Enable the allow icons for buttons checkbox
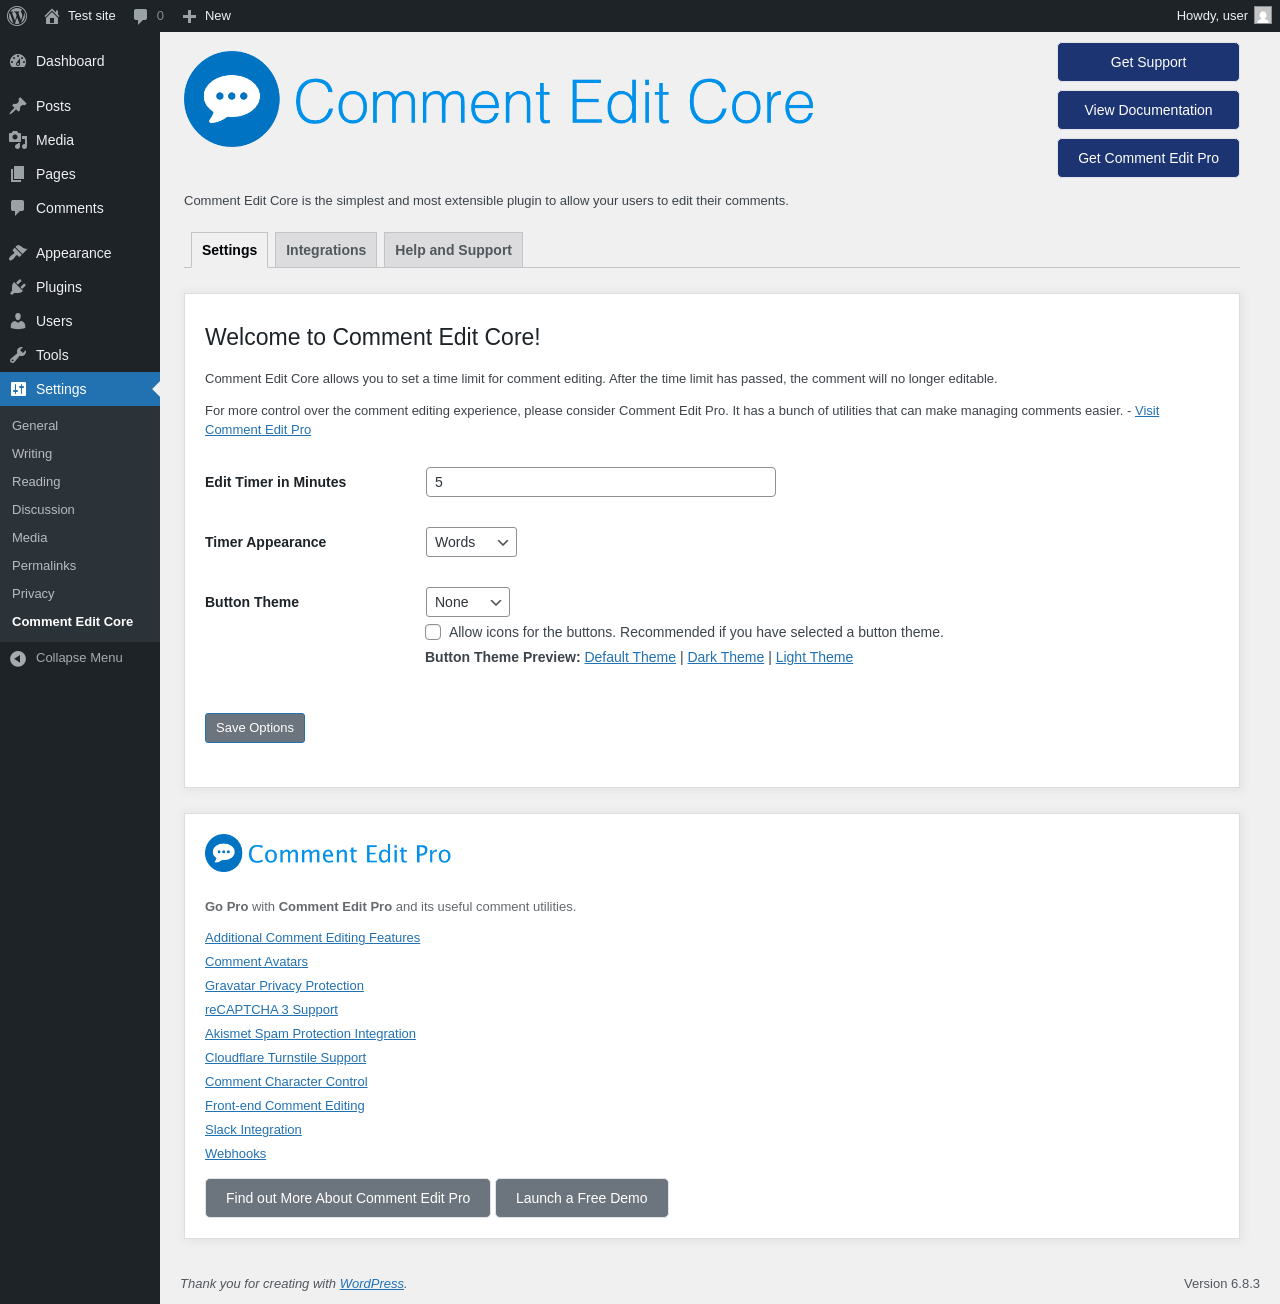The image size is (1280, 1304). point(433,632)
